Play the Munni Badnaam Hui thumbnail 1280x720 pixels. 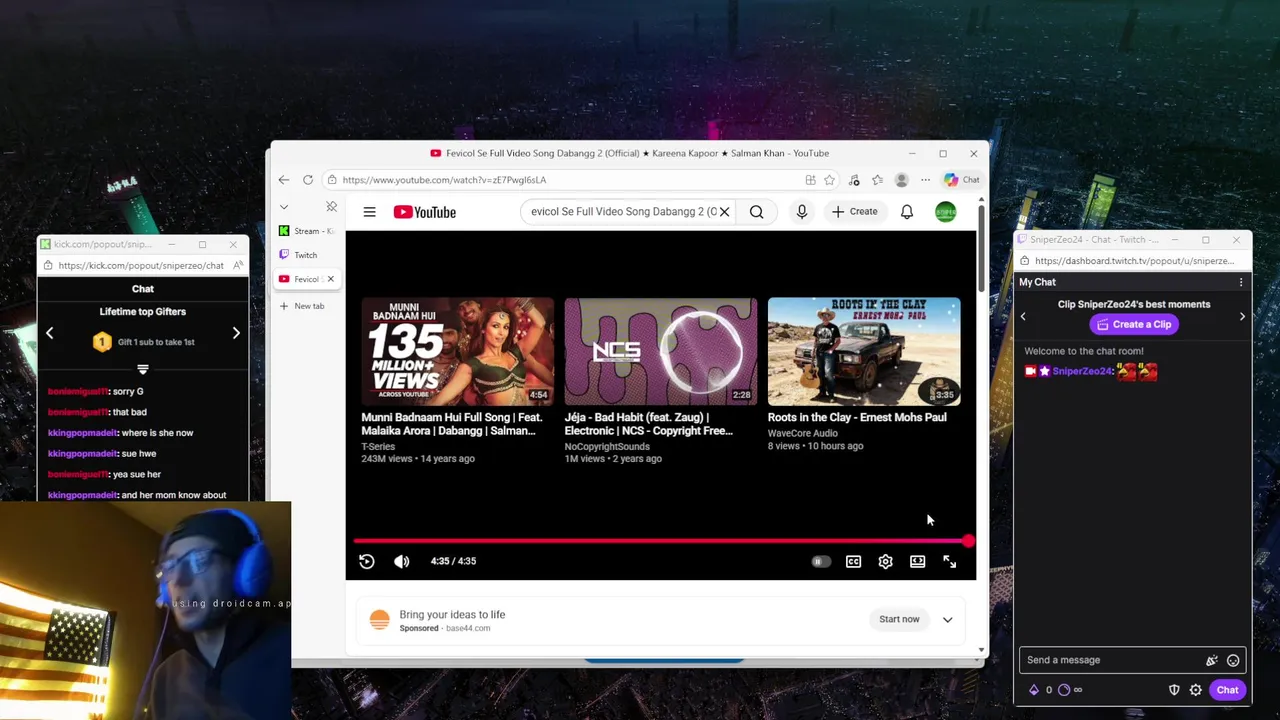click(x=457, y=351)
